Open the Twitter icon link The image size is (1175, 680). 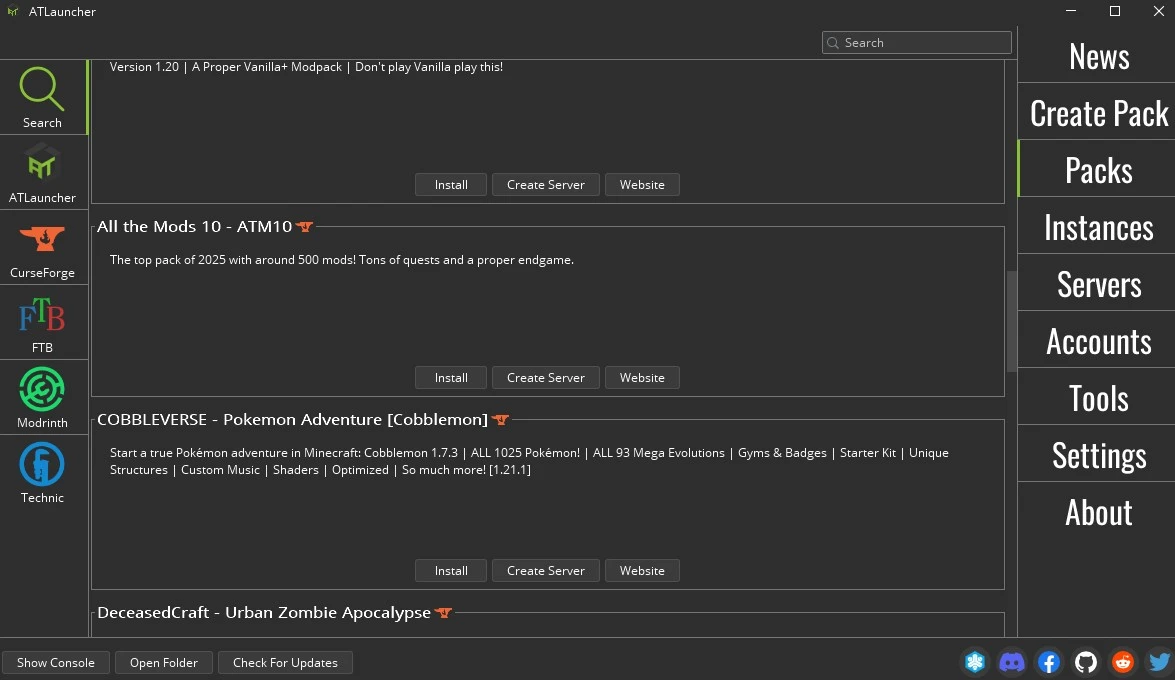(1159, 662)
